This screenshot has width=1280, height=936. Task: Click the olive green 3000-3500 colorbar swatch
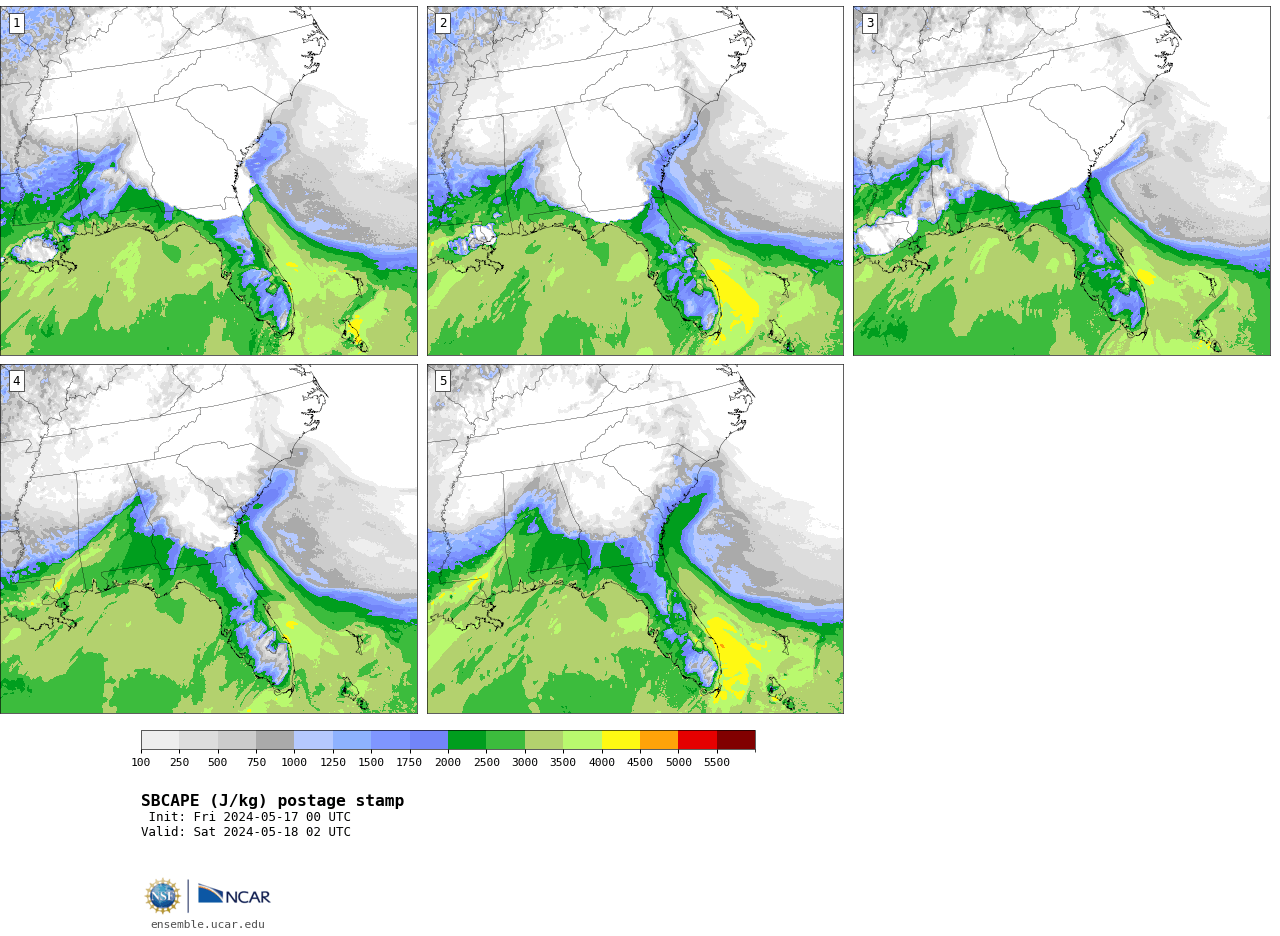544,740
